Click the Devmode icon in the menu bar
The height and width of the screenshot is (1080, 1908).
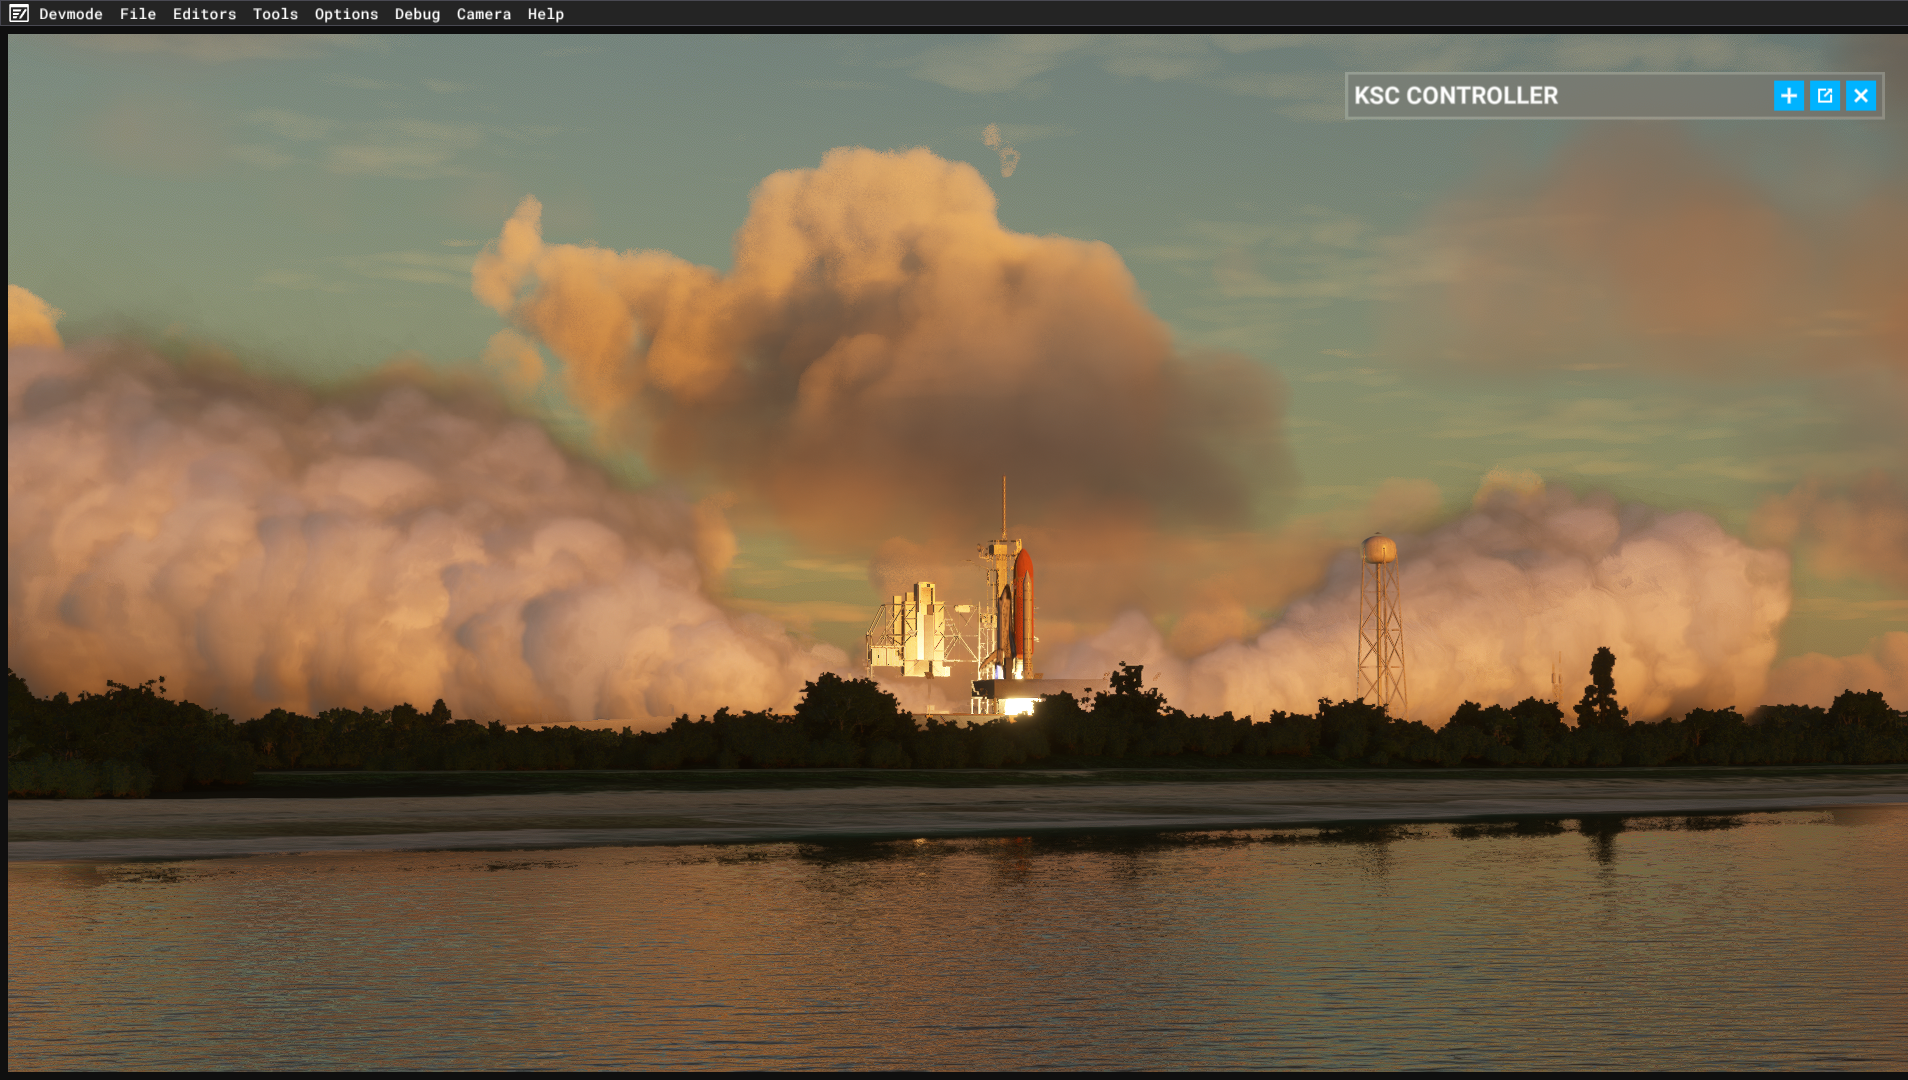coord(19,14)
